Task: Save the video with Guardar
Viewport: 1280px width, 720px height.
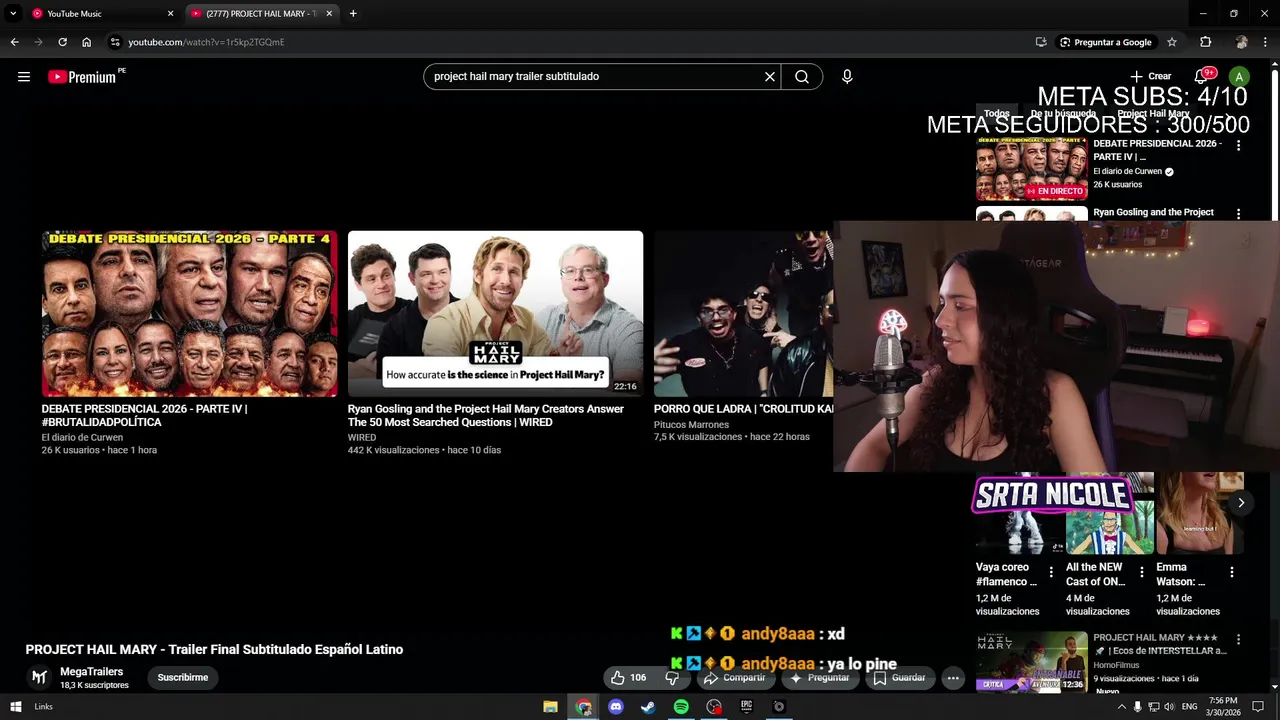Action: coord(899,678)
